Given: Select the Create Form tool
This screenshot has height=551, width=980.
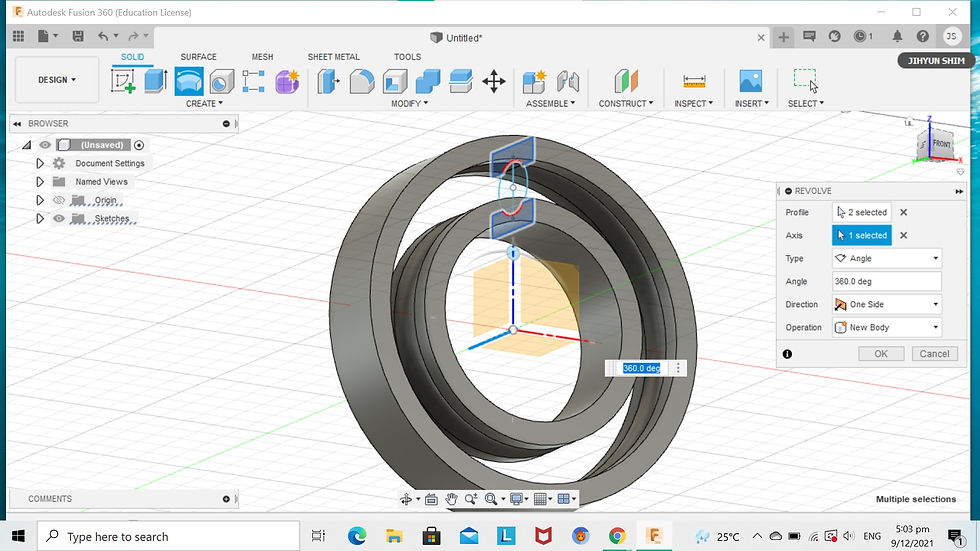Looking at the screenshot, I should [287, 81].
